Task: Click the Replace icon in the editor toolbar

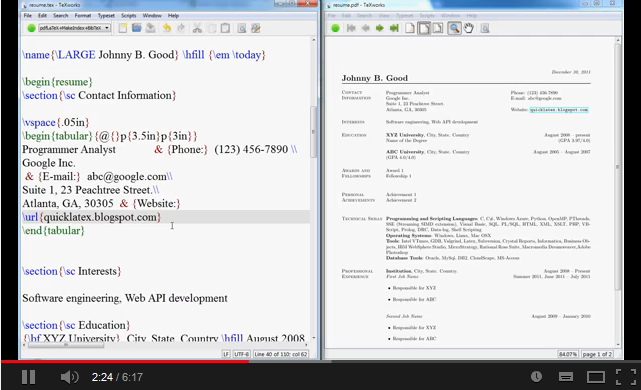Action: (x=256, y=28)
